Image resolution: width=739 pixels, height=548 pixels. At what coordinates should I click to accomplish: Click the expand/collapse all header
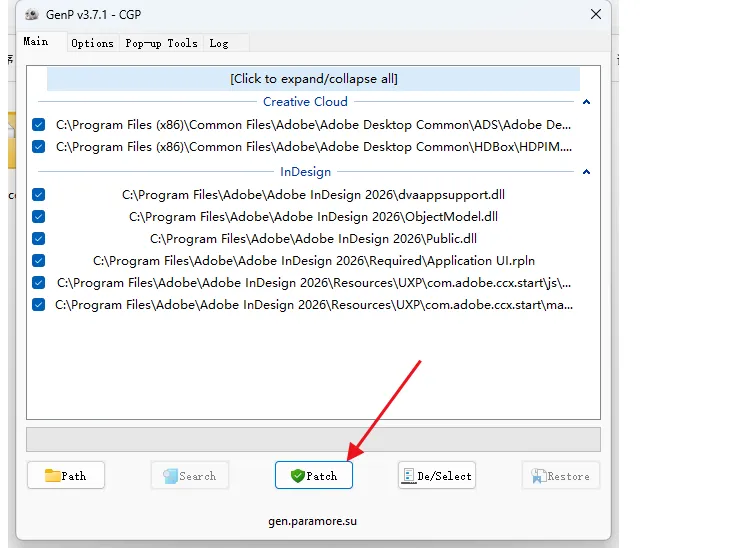[x=313, y=79]
